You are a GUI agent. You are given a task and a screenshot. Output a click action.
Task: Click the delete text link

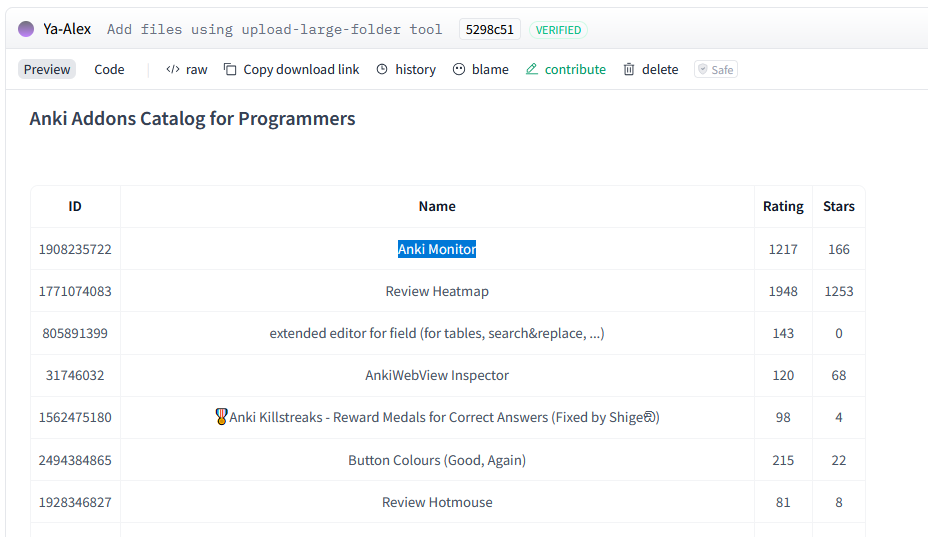point(660,69)
